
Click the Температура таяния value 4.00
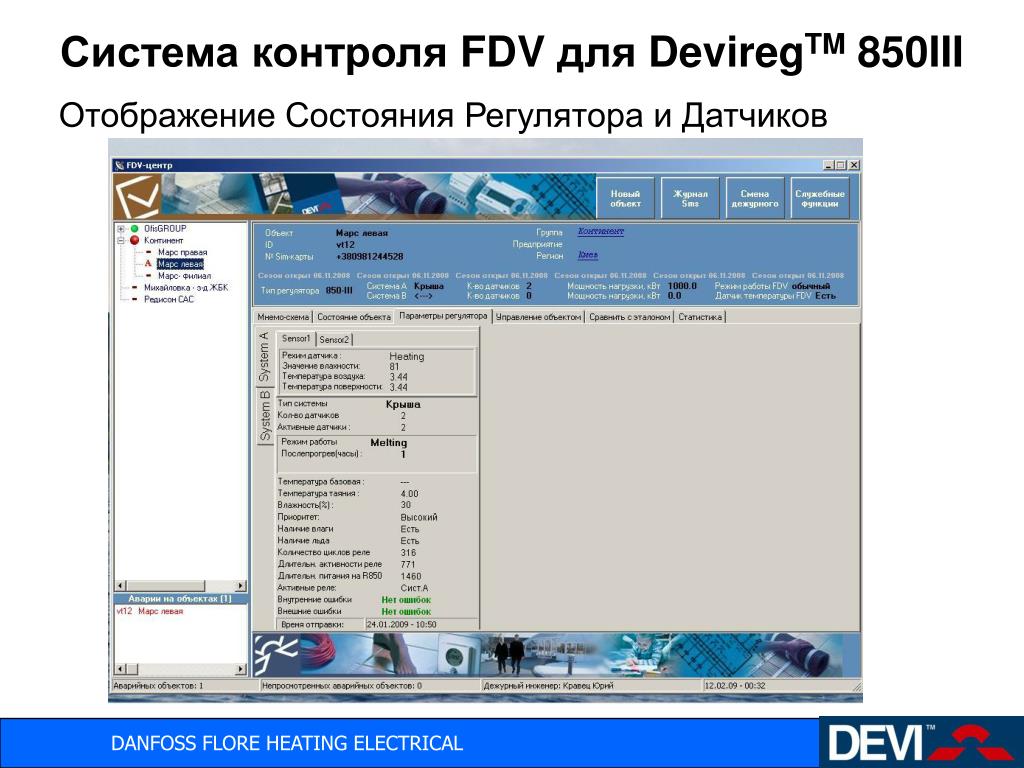pos(409,494)
